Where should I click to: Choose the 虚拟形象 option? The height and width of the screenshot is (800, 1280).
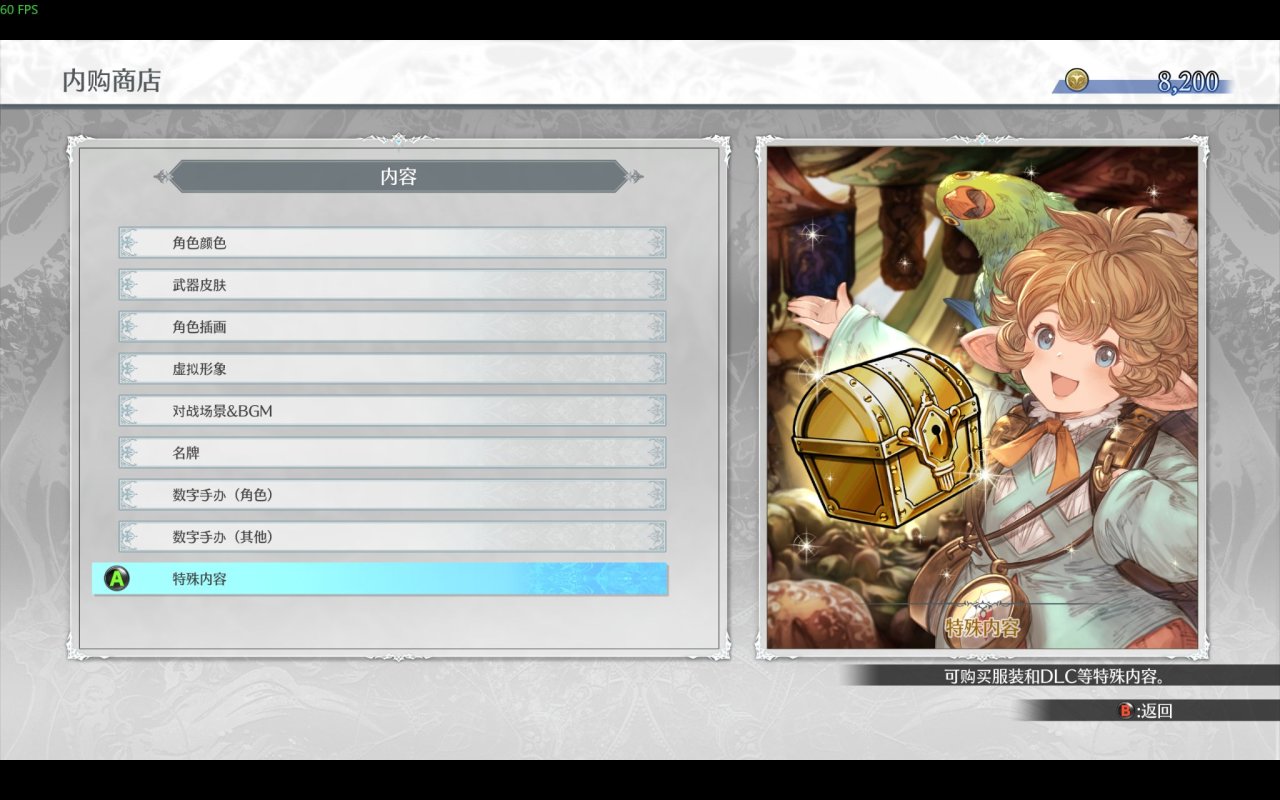[392, 369]
